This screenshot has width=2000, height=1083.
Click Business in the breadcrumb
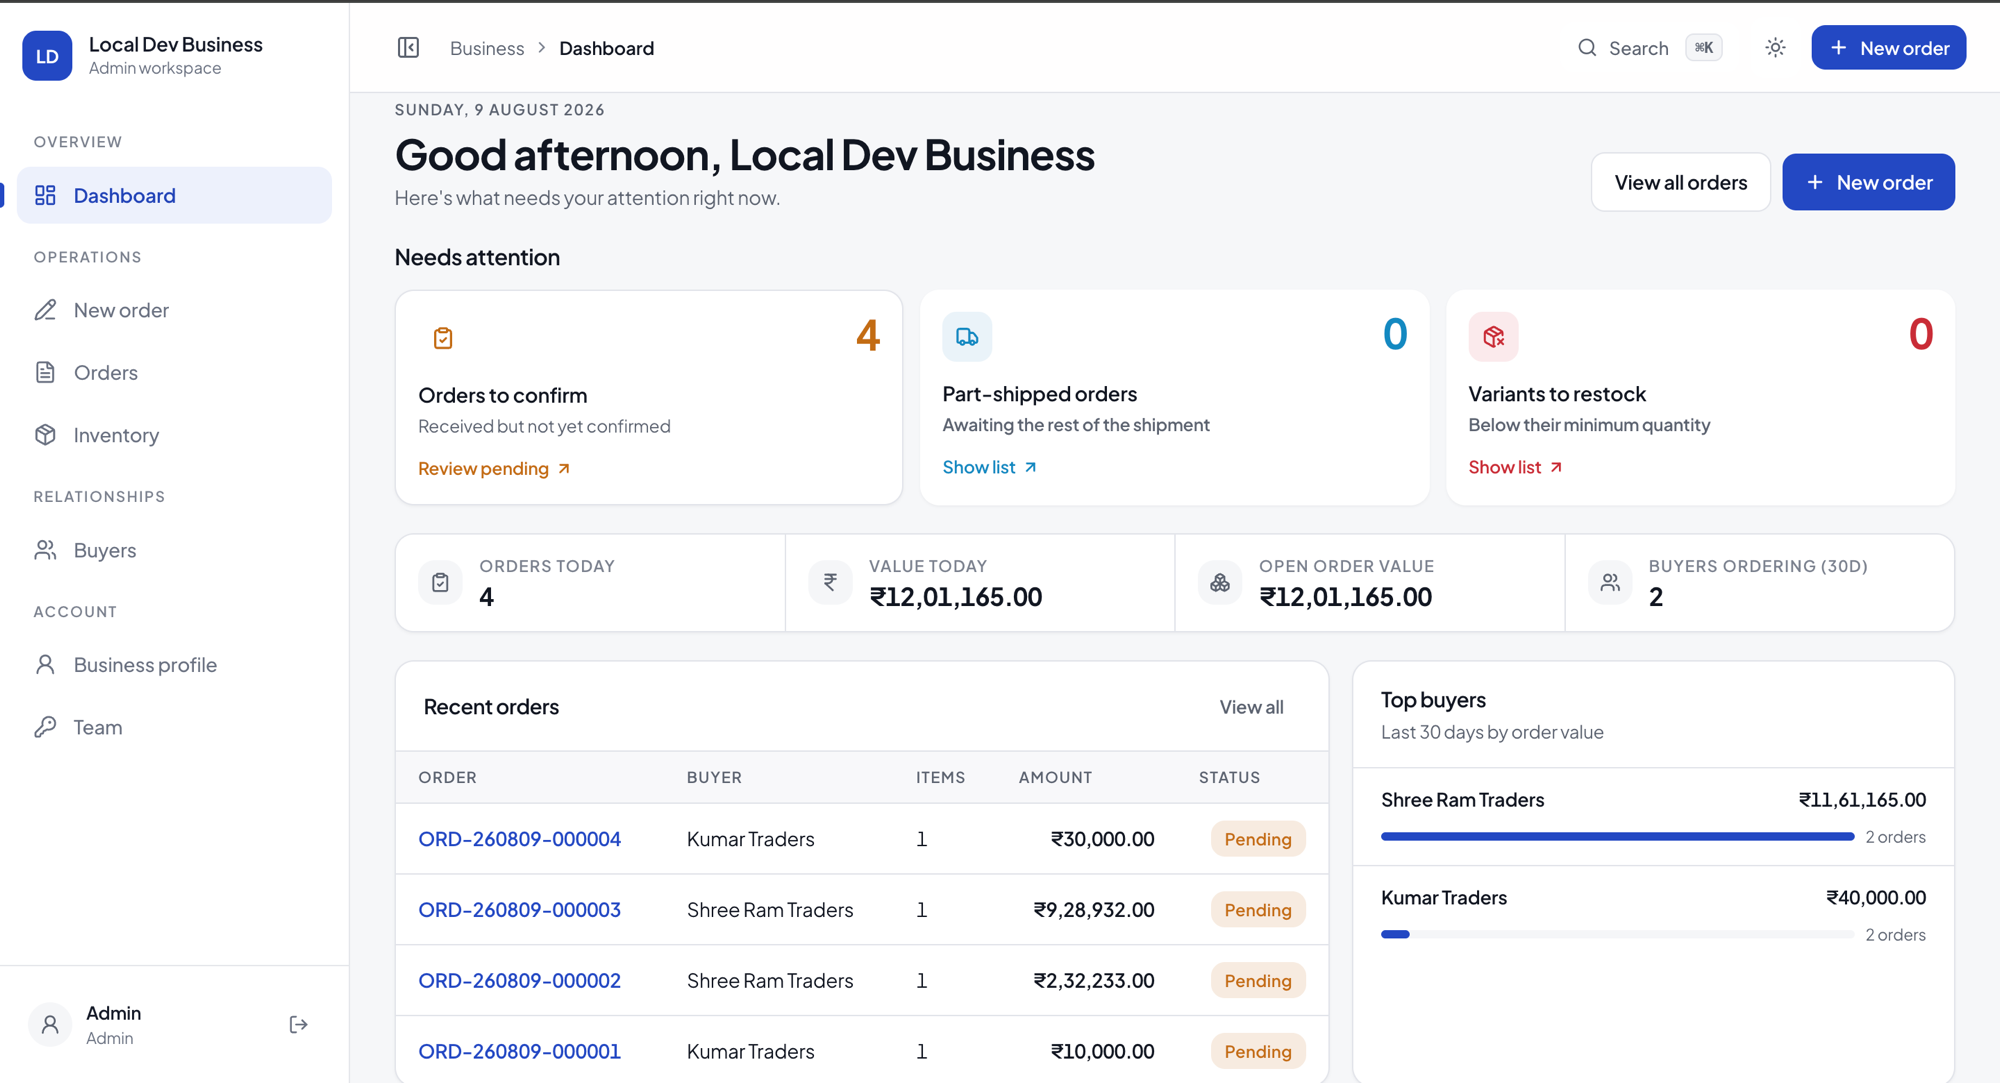pos(487,48)
